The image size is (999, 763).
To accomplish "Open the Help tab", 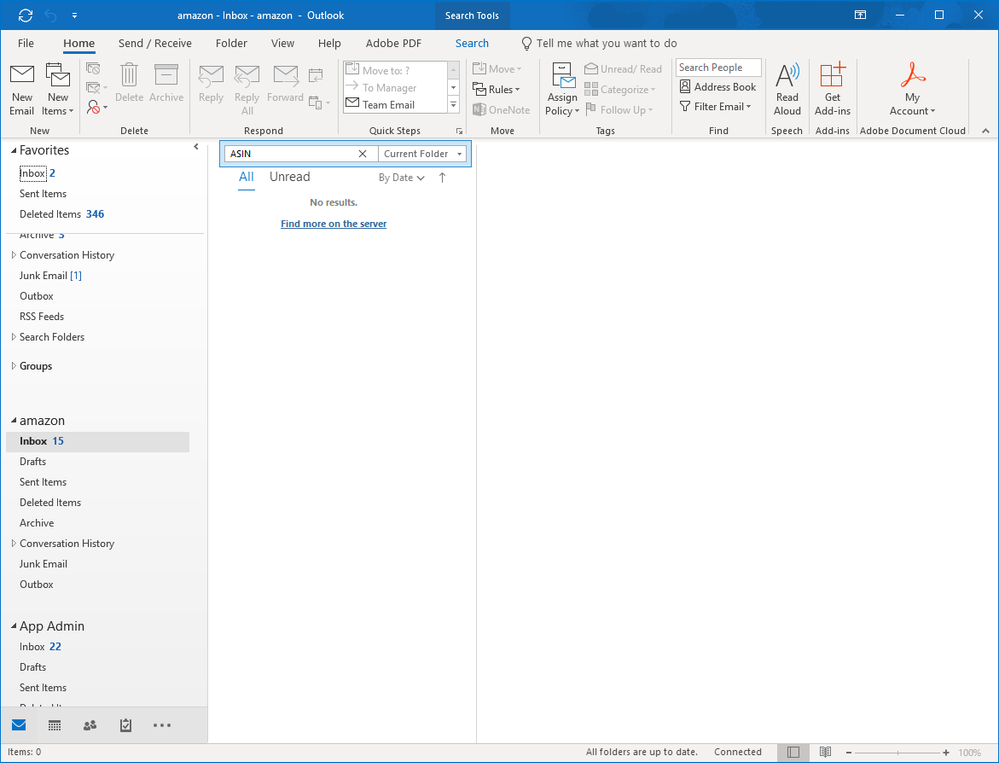I will 329,43.
